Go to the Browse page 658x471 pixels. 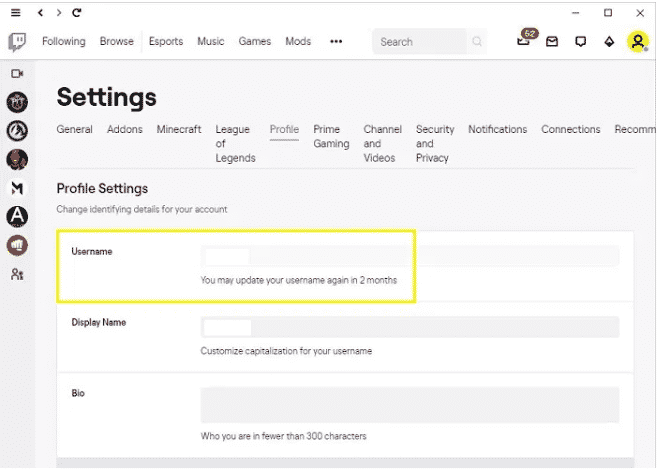pyautogui.click(x=117, y=42)
